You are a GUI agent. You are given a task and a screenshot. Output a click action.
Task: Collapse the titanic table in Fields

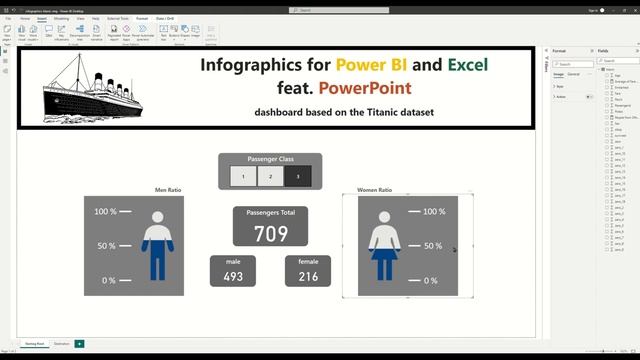[599, 69]
